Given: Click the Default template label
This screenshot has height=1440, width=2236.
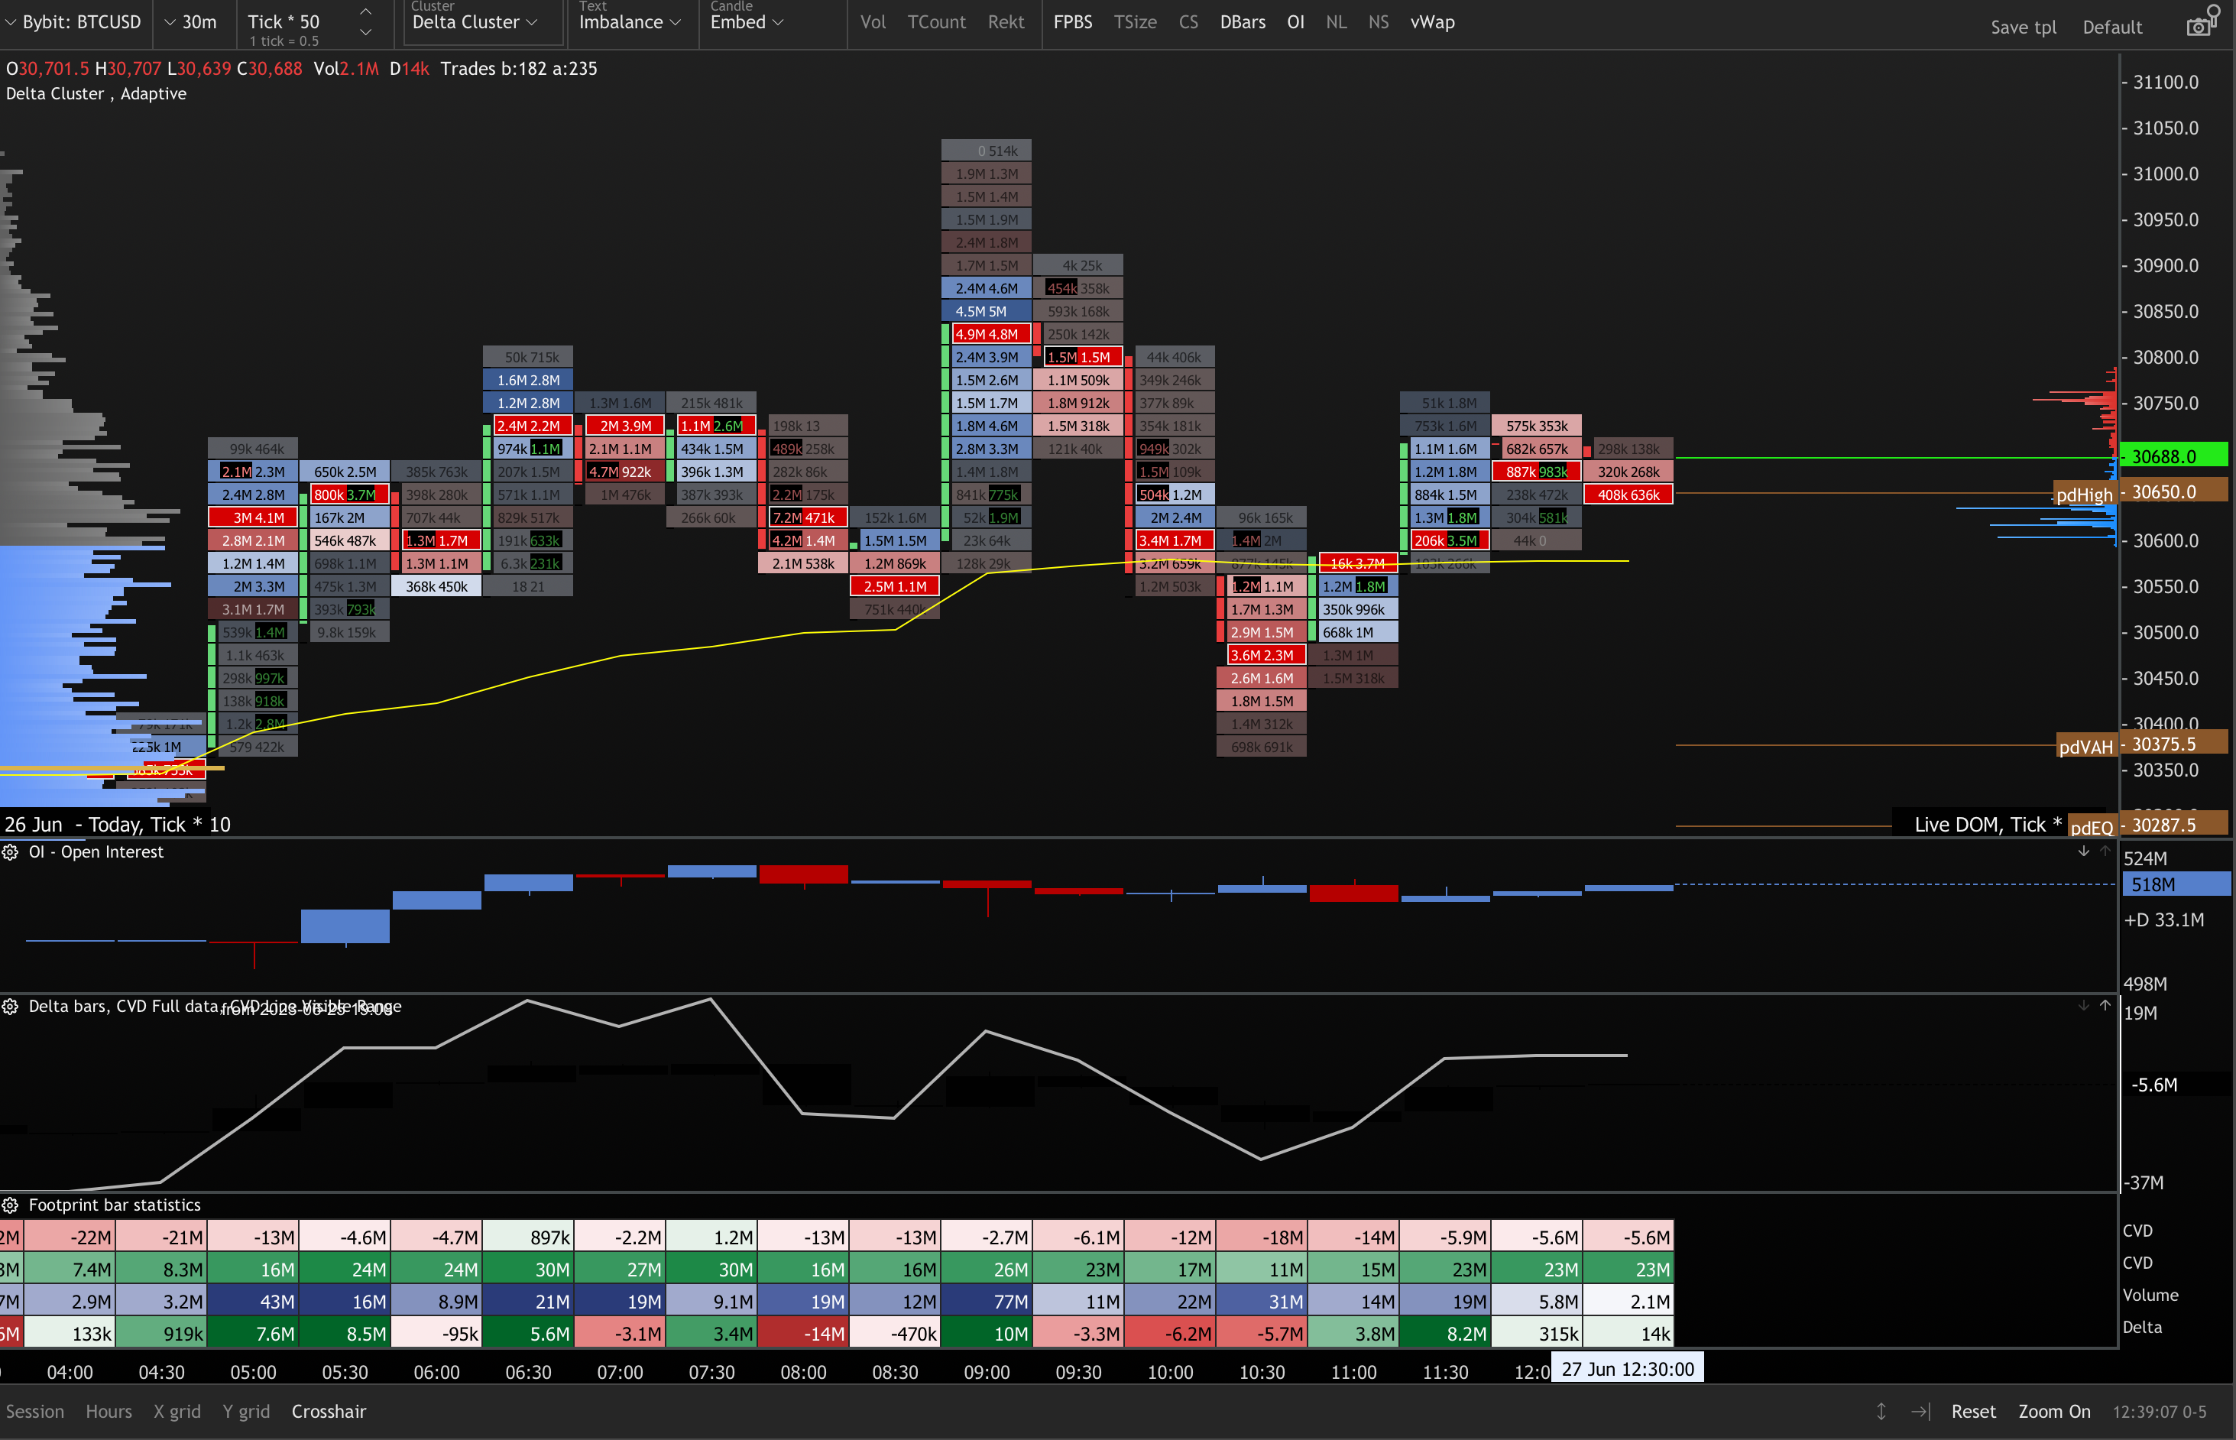Looking at the screenshot, I should [x=2112, y=27].
